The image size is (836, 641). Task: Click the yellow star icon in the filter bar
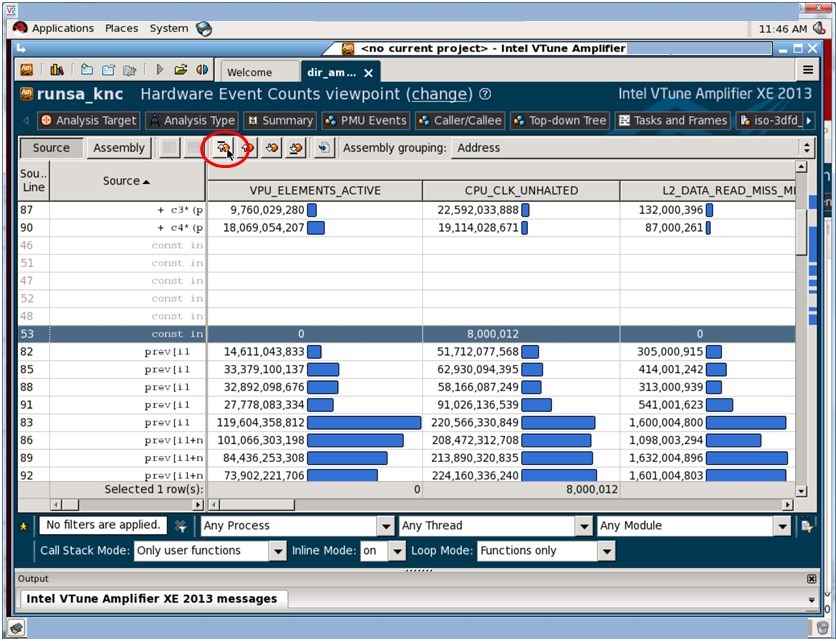coord(23,527)
